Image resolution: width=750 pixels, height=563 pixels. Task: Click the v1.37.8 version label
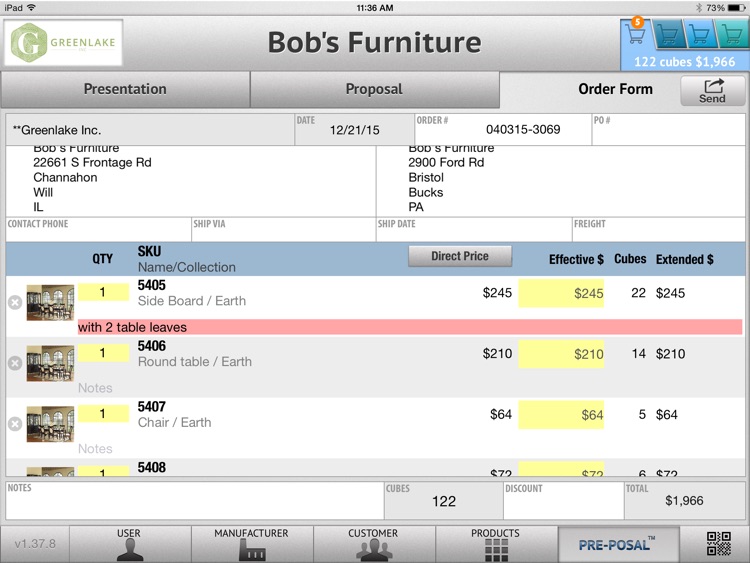tap(35, 544)
